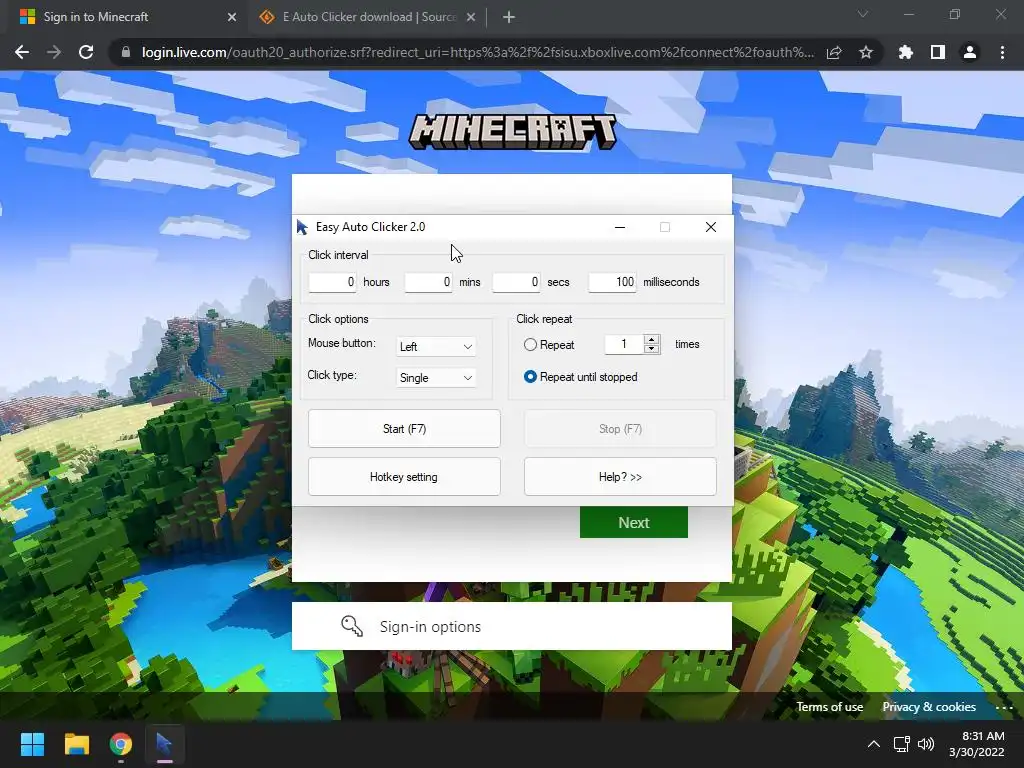Viewport: 1024px width, 768px height.
Task: Open a new browser tab
Action: [x=509, y=17]
